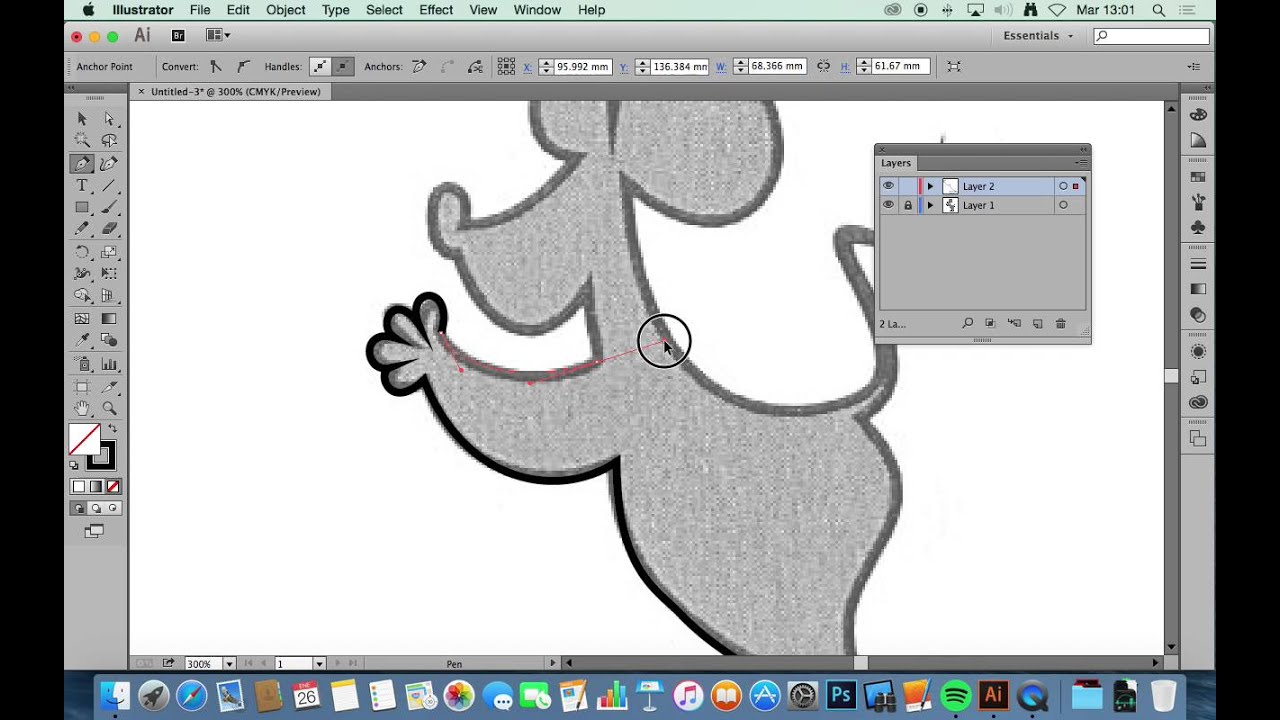
Task: Select the Rotate tool
Action: (82, 252)
